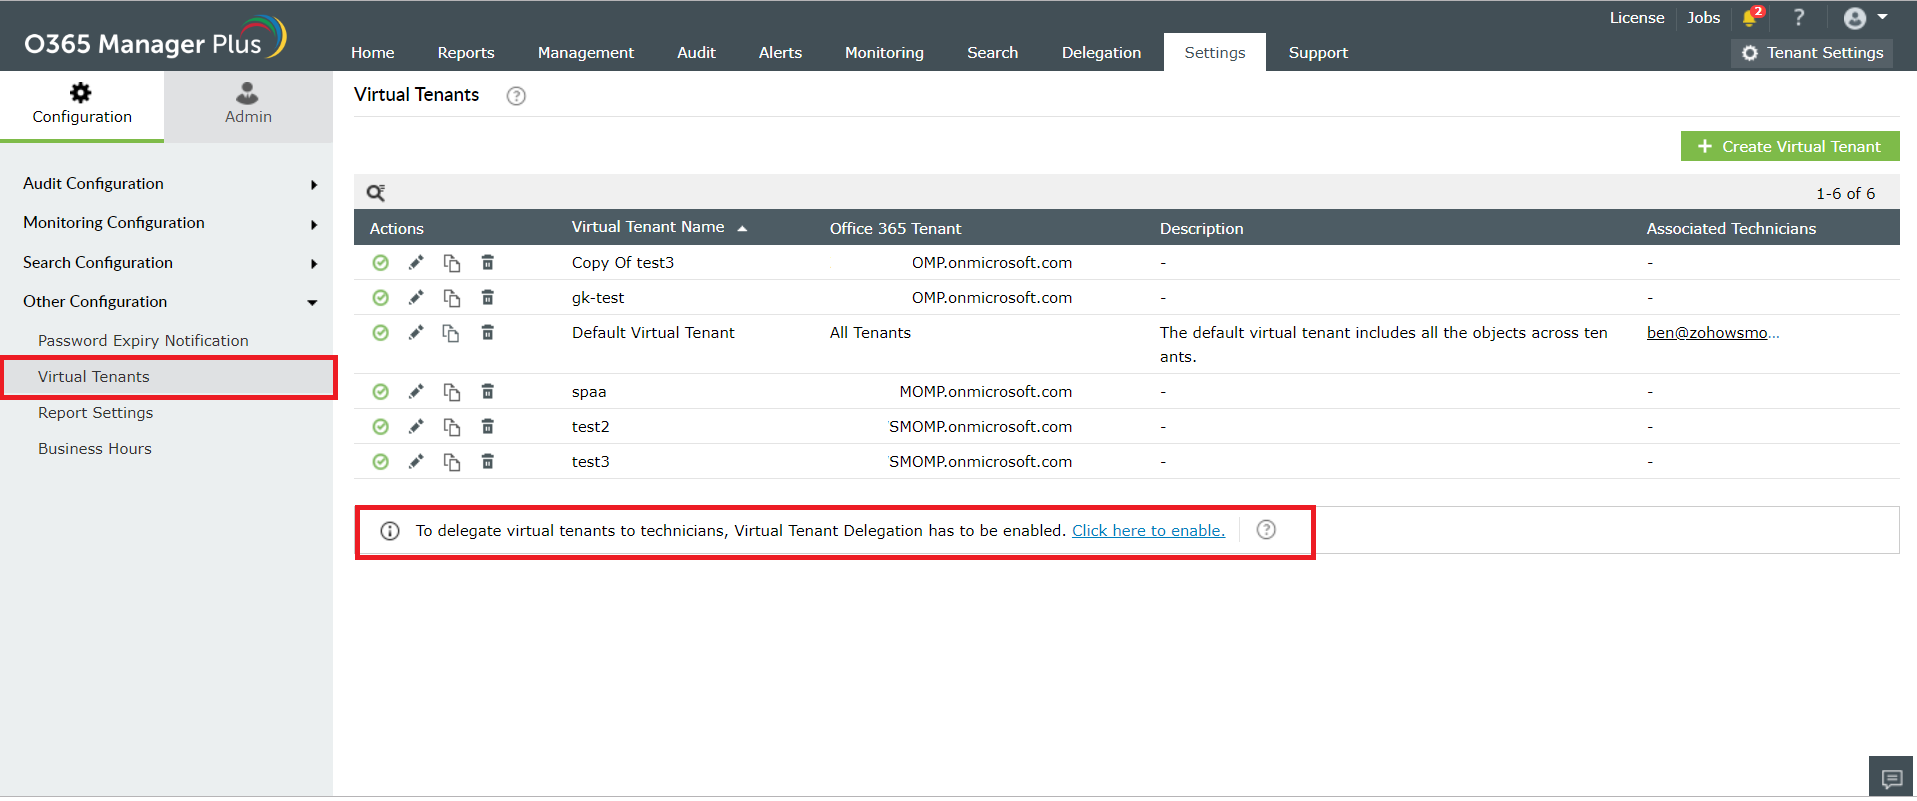Viewport: 1917px width, 801px height.
Task: Copy the Copy Of test3 tenant
Action: (x=452, y=263)
